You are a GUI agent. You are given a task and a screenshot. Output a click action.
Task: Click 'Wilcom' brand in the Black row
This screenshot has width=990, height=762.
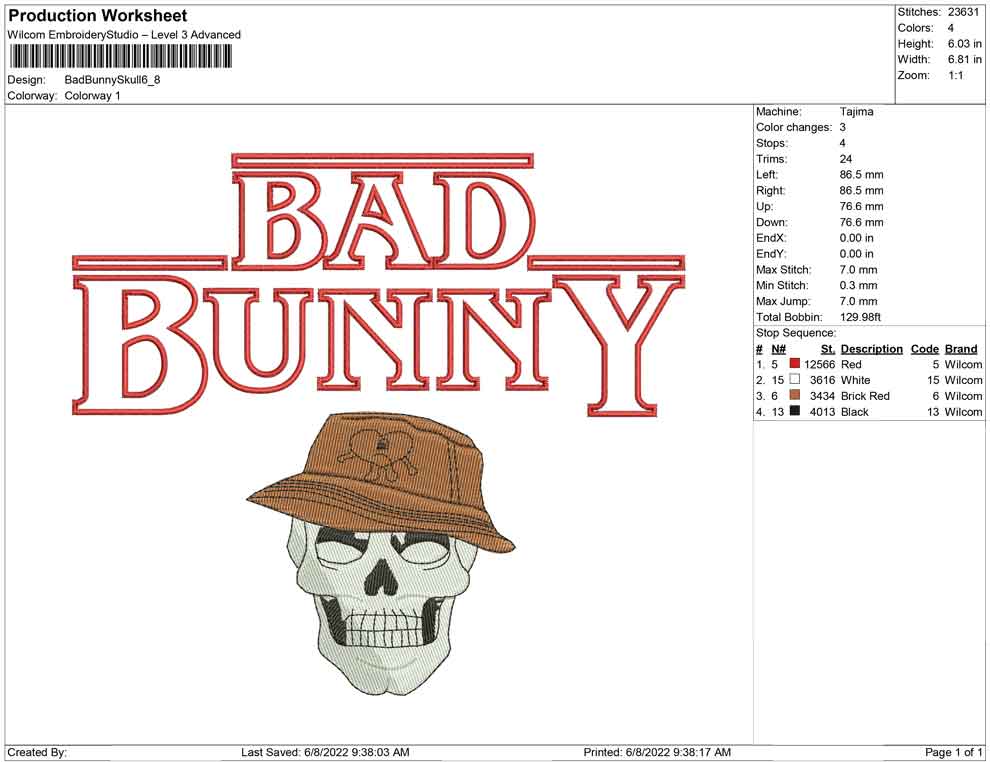(x=963, y=412)
